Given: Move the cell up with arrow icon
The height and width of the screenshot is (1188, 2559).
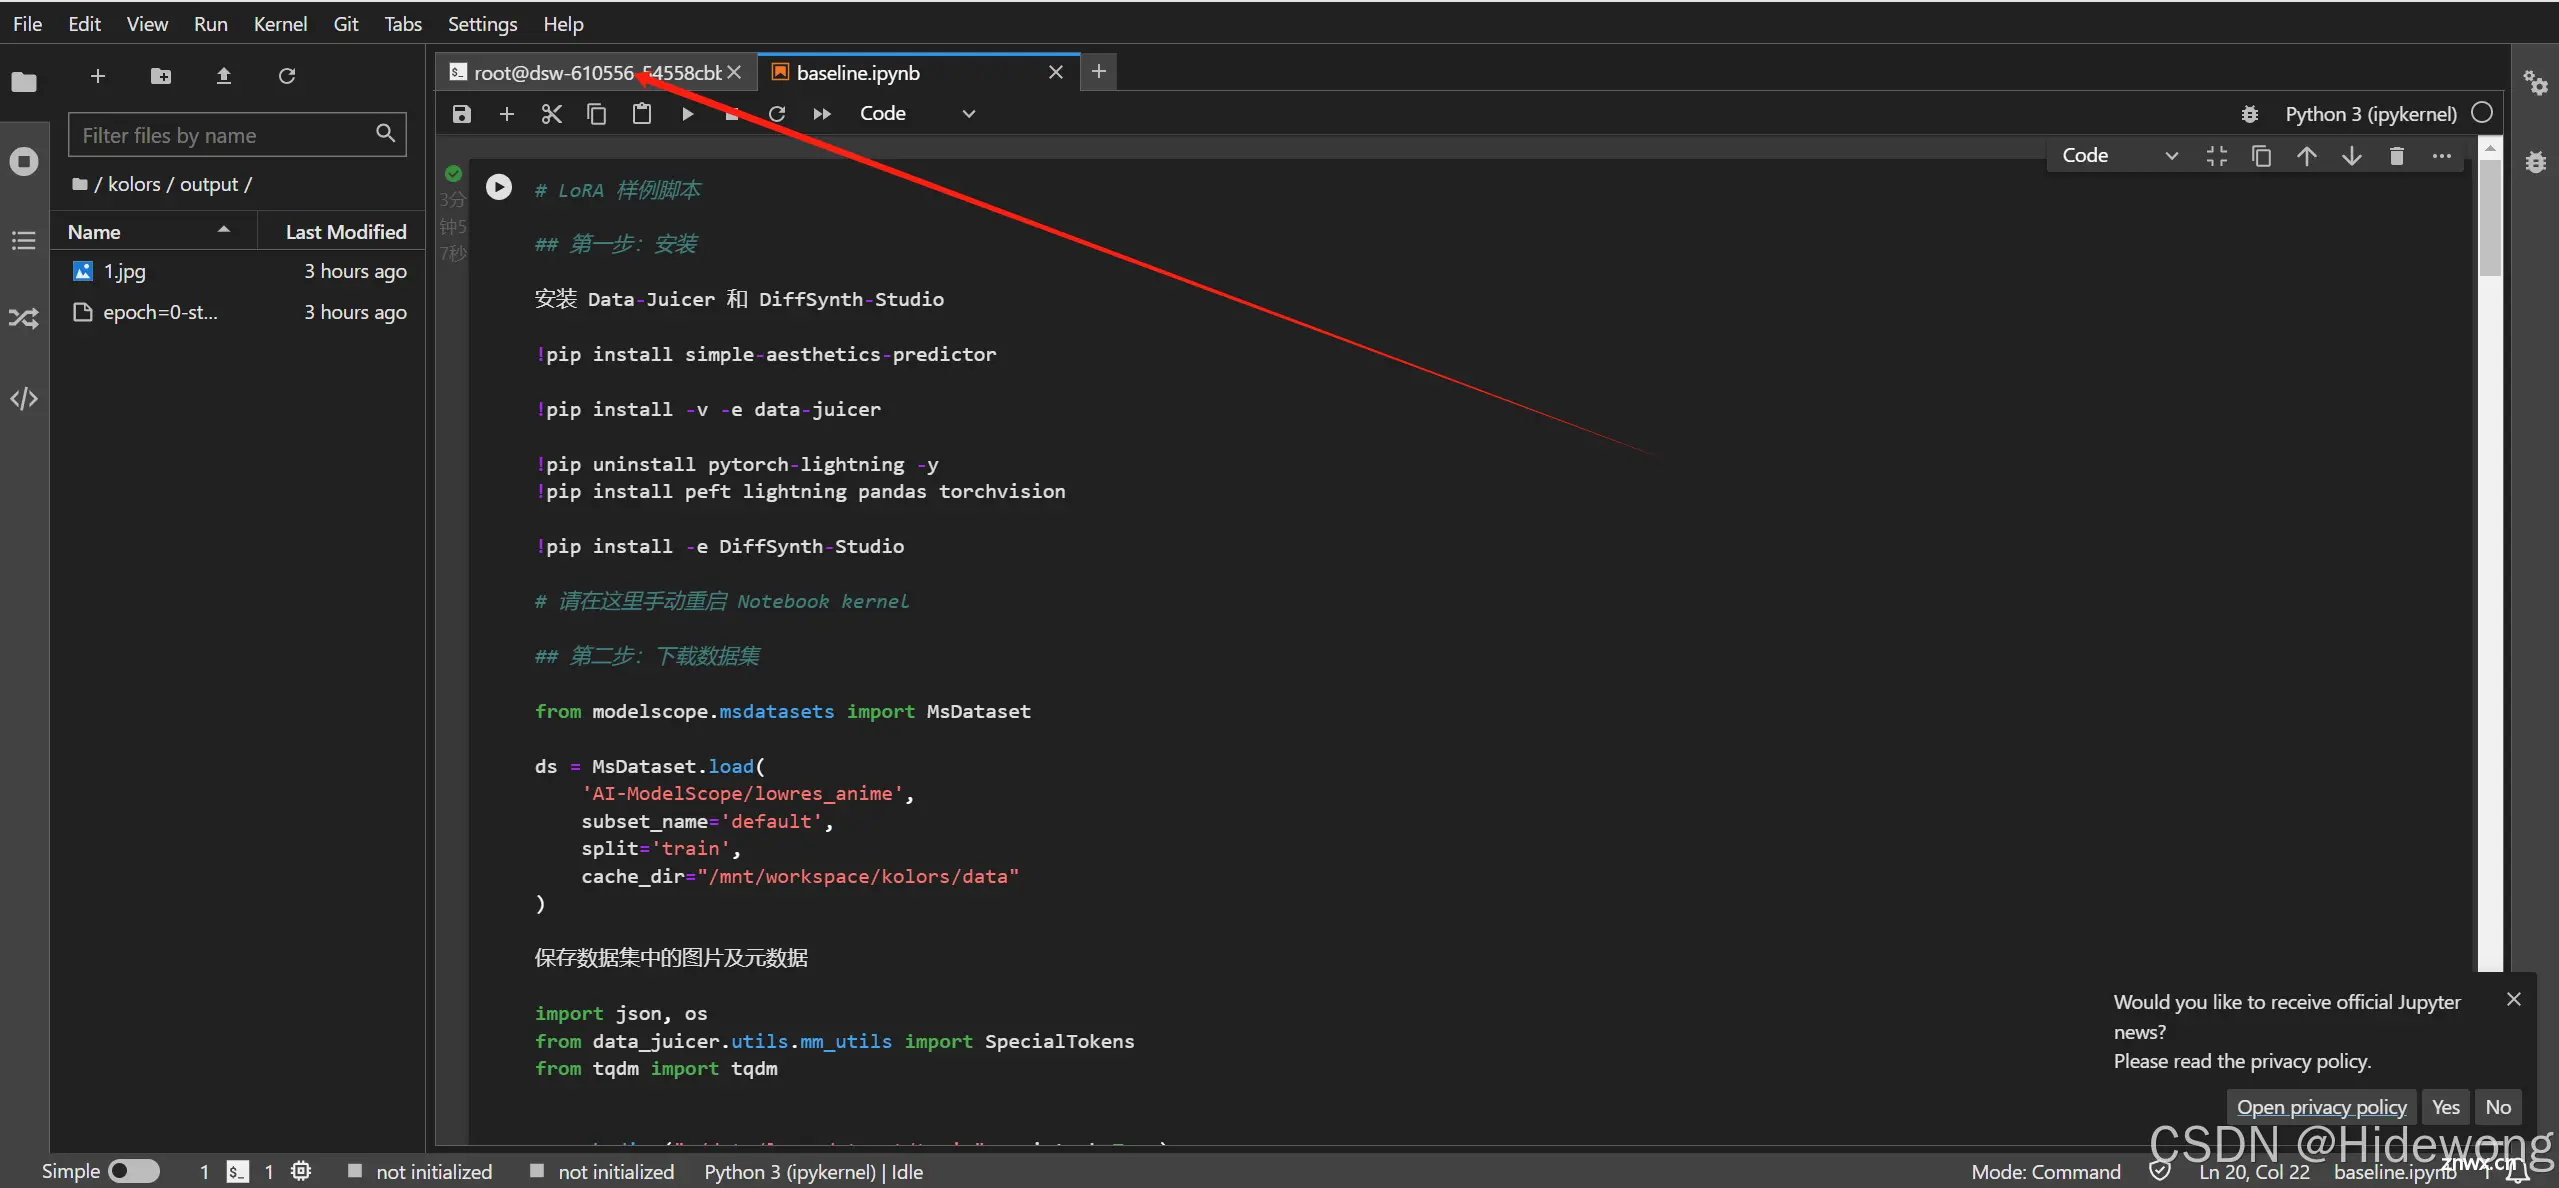Looking at the screenshot, I should tap(2307, 156).
